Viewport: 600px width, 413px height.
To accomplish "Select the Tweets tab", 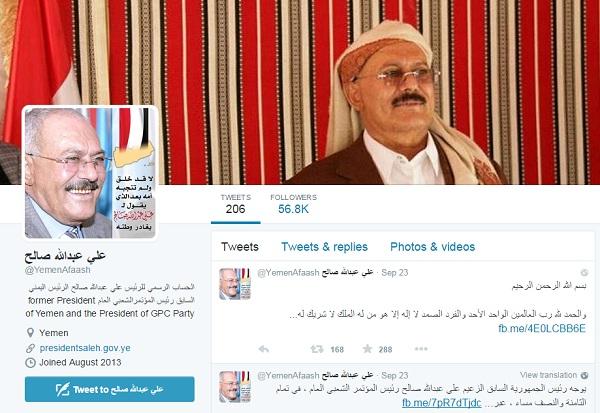I will (240, 247).
